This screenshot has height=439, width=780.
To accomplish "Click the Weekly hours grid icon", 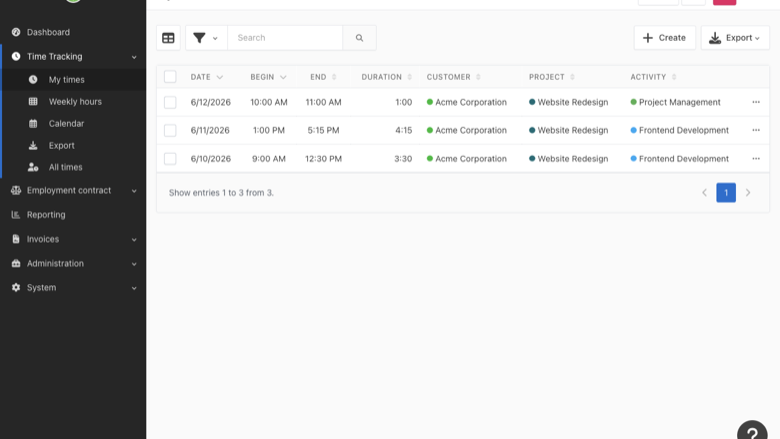I will [33, 101].
